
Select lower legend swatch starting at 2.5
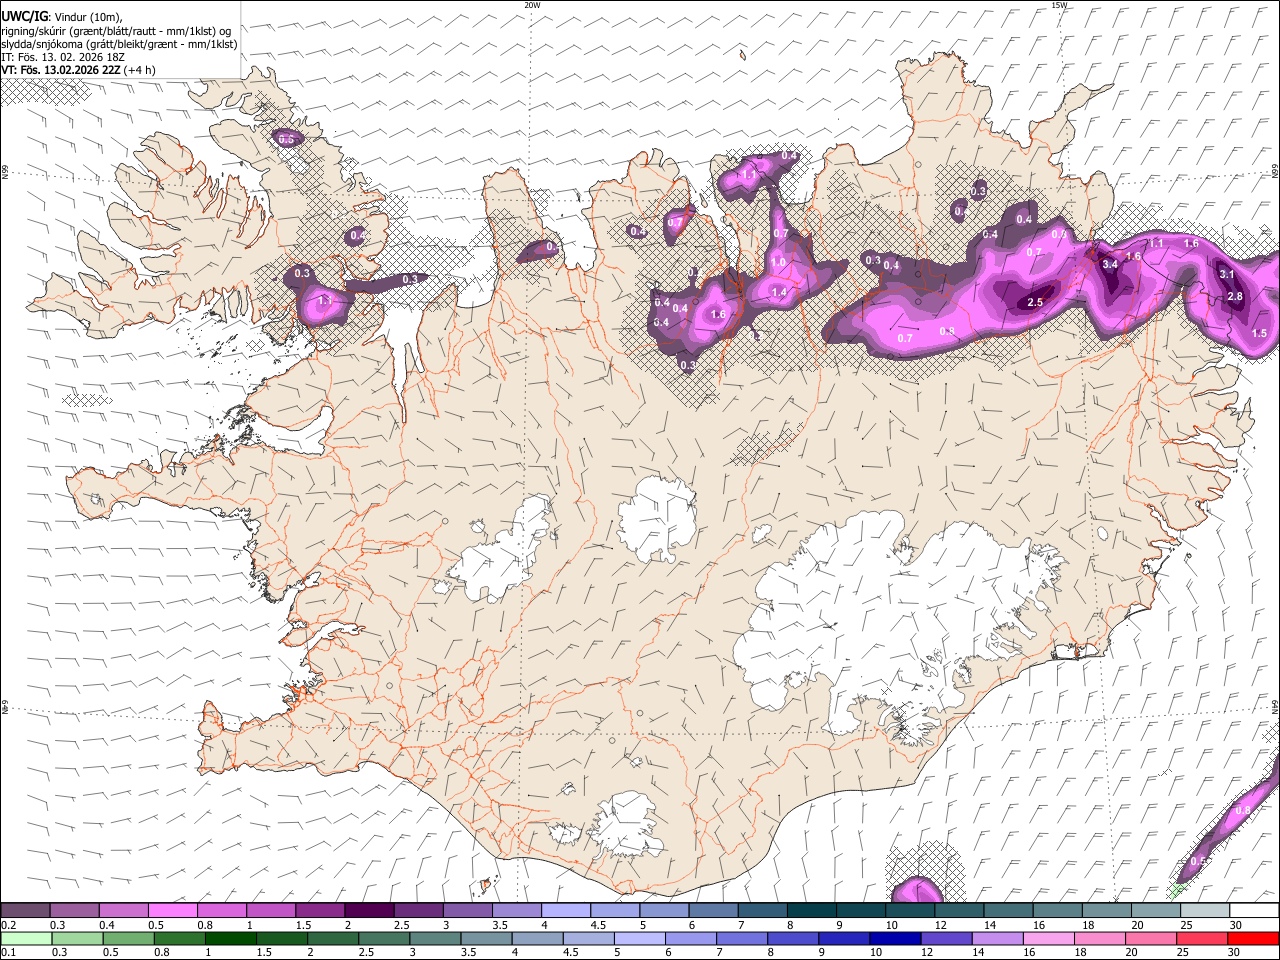[385, 938]
